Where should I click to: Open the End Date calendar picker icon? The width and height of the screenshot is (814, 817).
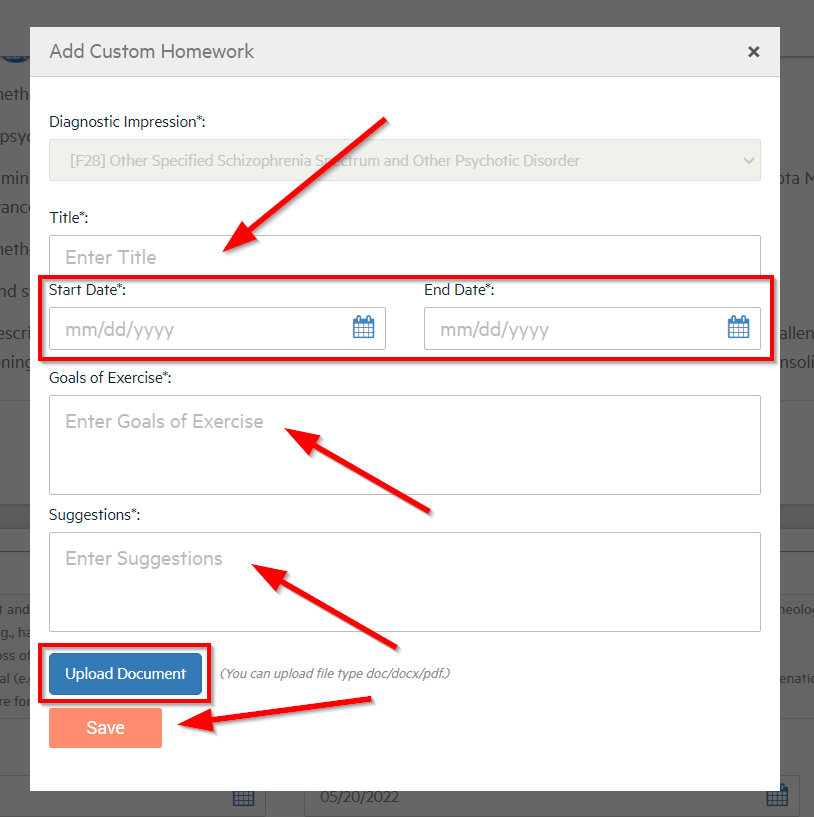coord(738,327)
